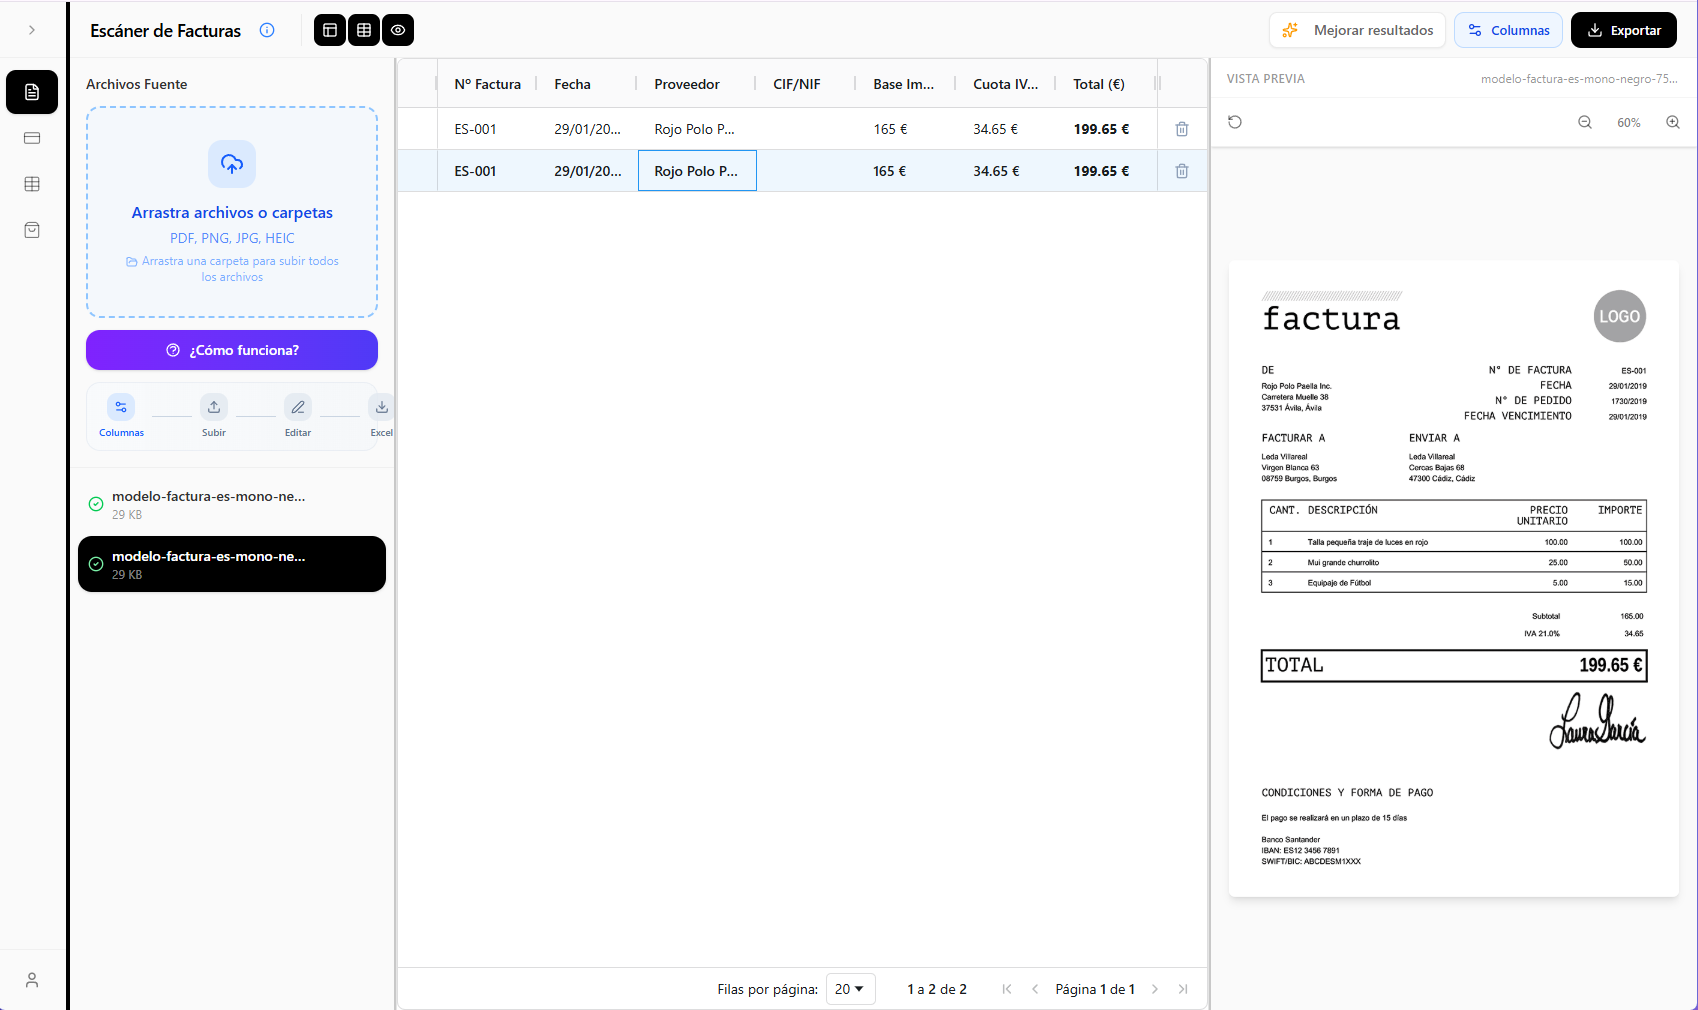Click the 60% zoom level control
1698x1010 pixels.
1628,122
